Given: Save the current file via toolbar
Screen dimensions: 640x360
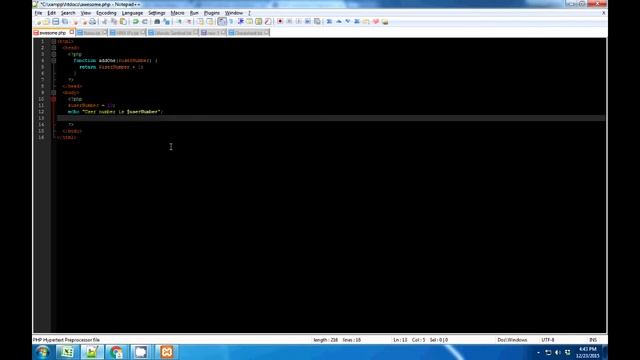Looking at the screenshot, I should point(56,22).
